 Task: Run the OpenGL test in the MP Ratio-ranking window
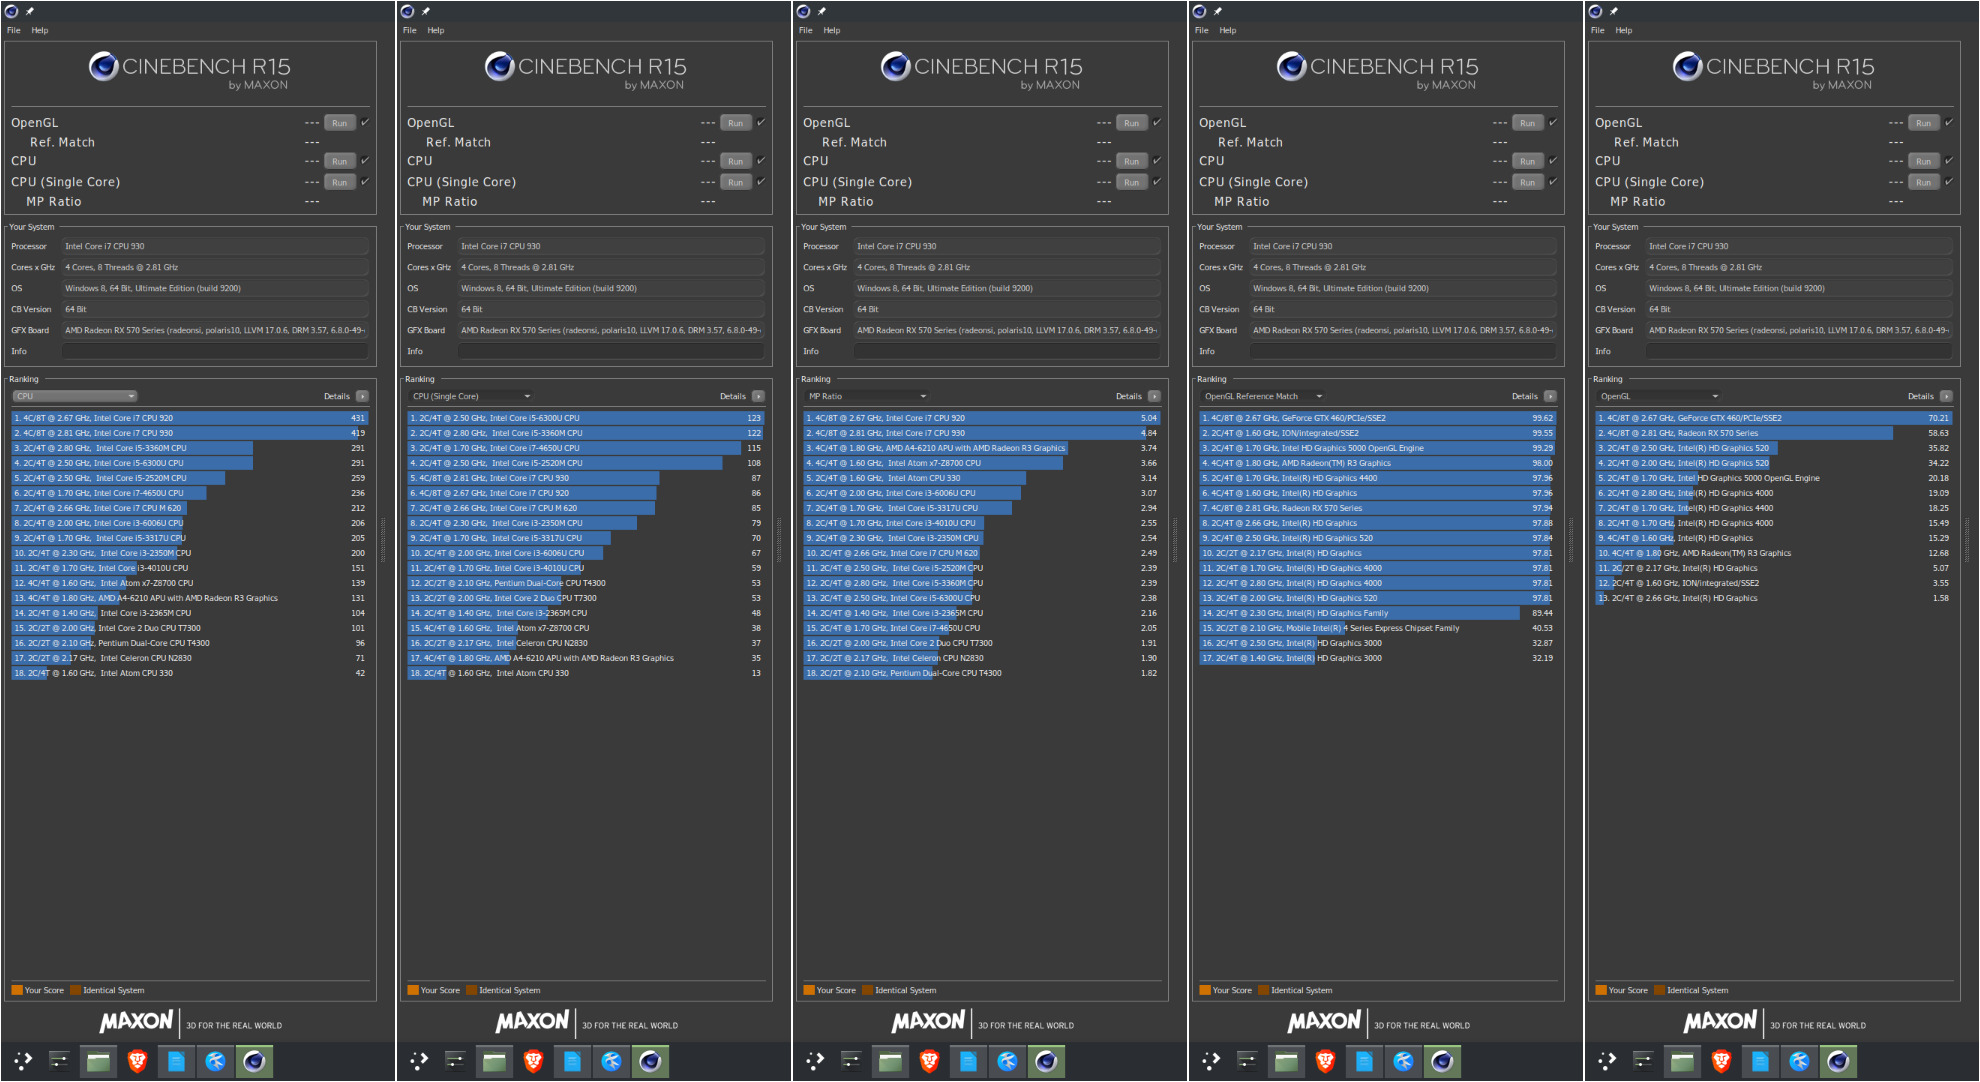(x=1132, y=123)
